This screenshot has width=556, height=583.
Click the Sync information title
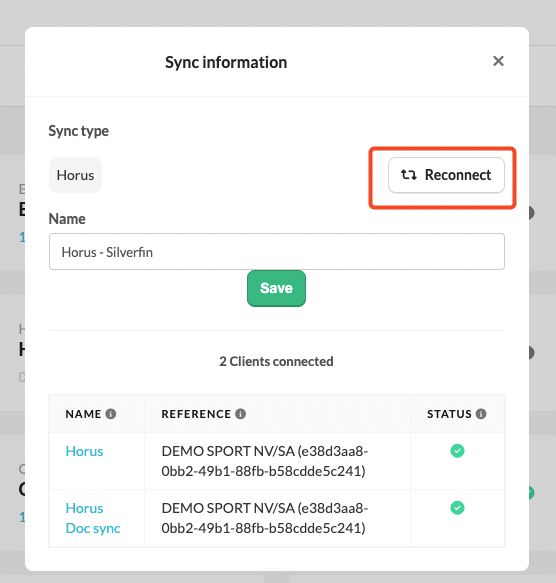point(226,62)
